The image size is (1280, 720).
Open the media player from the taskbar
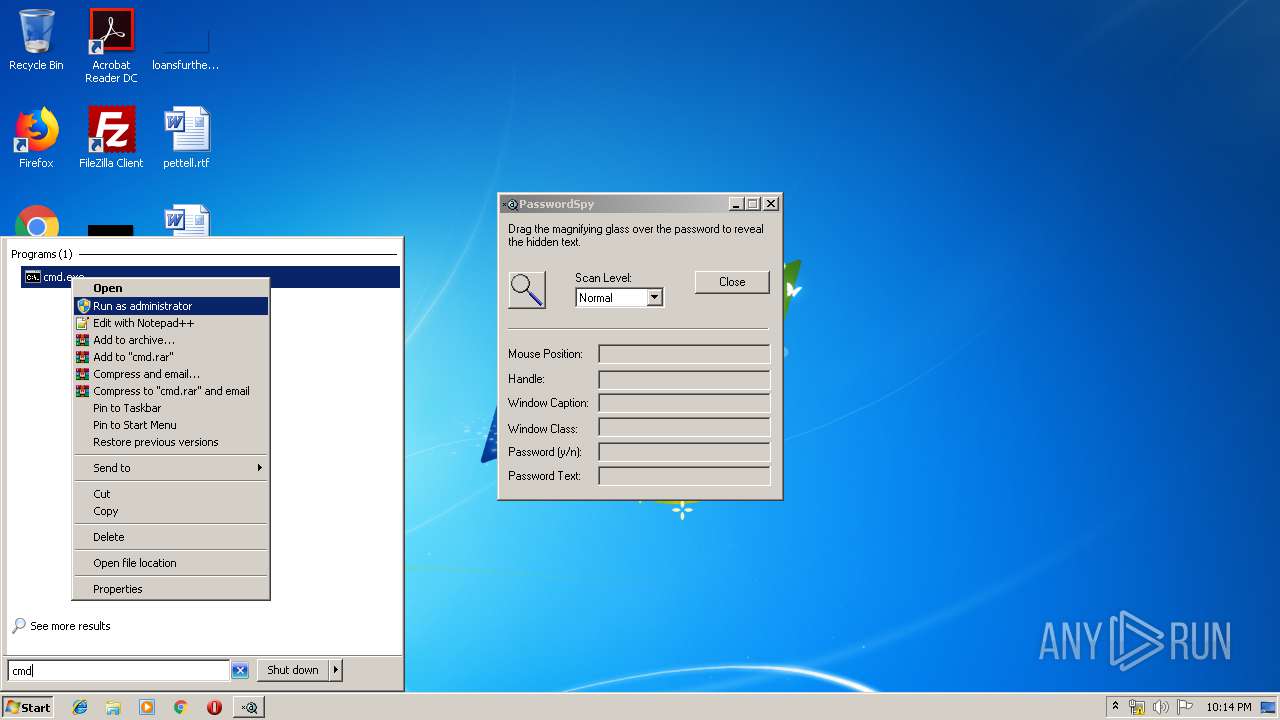[147, 707]
